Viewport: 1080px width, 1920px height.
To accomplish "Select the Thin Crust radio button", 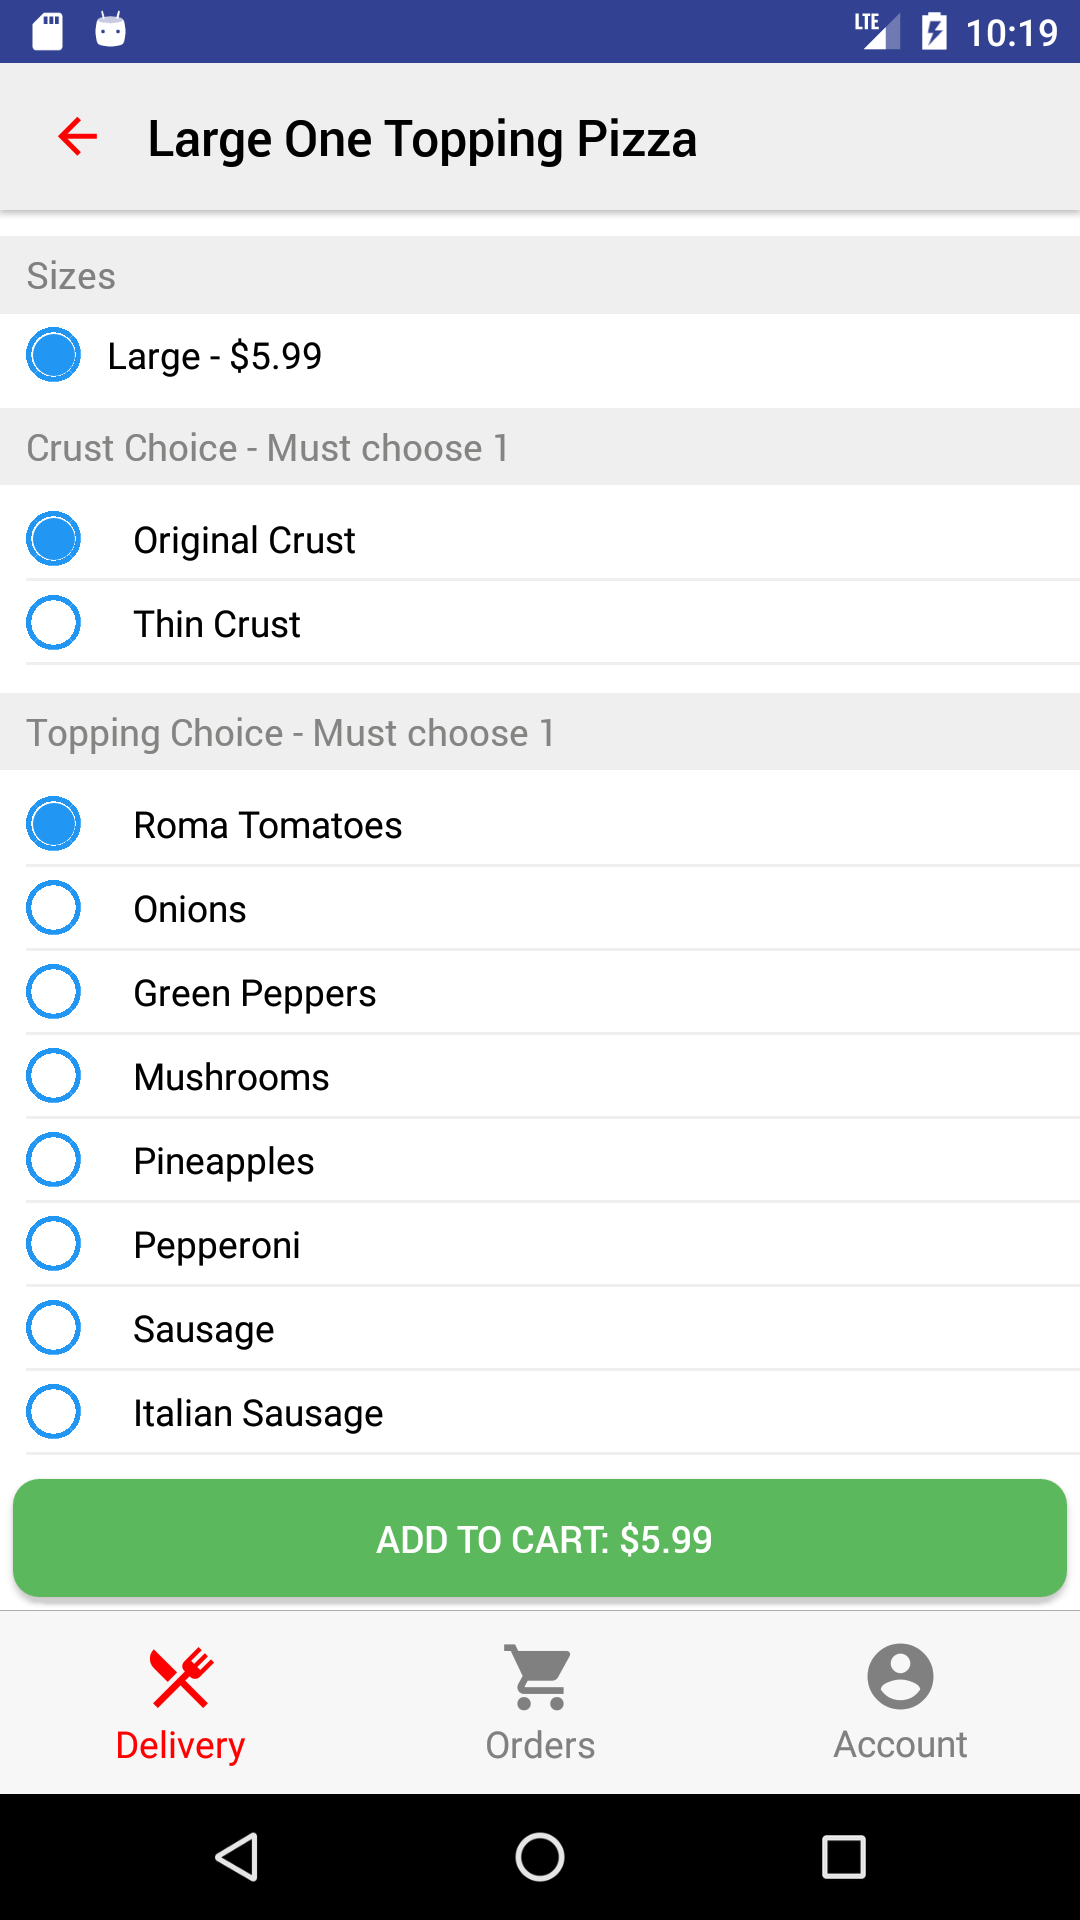I will [x=53, y=623].
